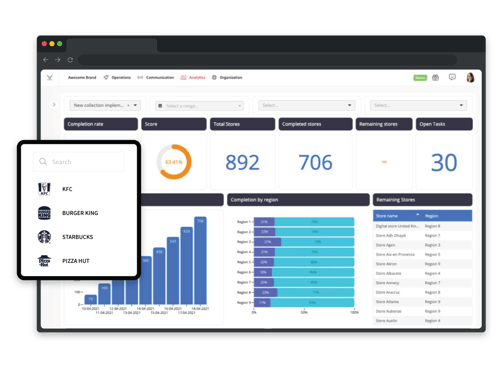Image resolution: width=500 pixels, height=391 pixels.
Task: Open the Operations menu
Action: [117, 77]
